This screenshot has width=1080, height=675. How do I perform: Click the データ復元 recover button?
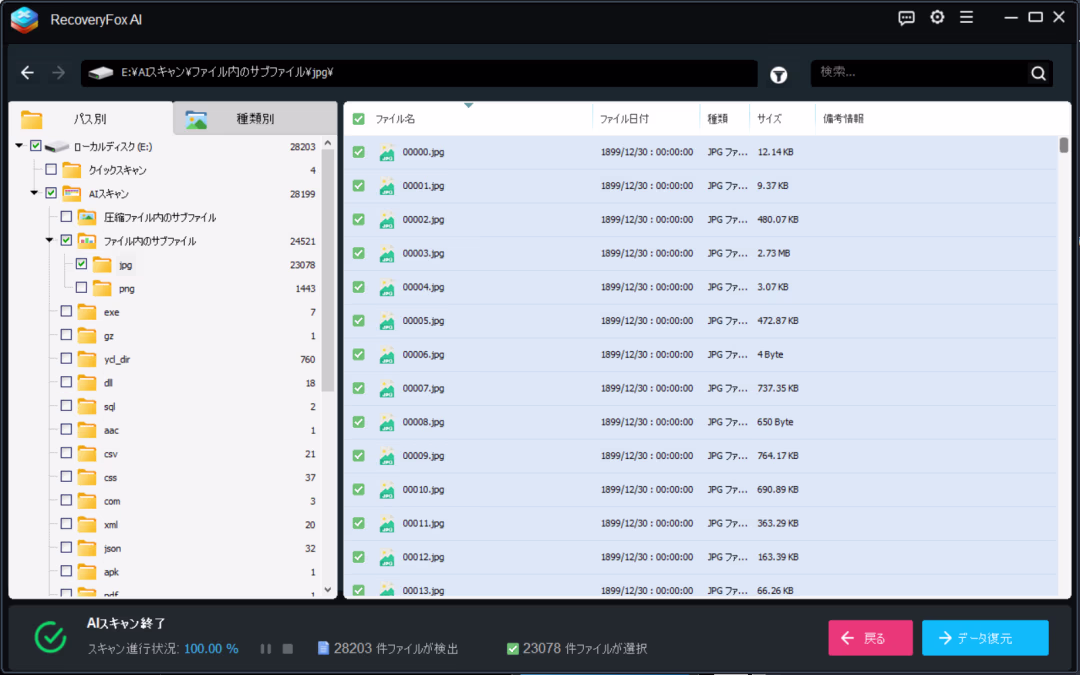coord(986,638)
